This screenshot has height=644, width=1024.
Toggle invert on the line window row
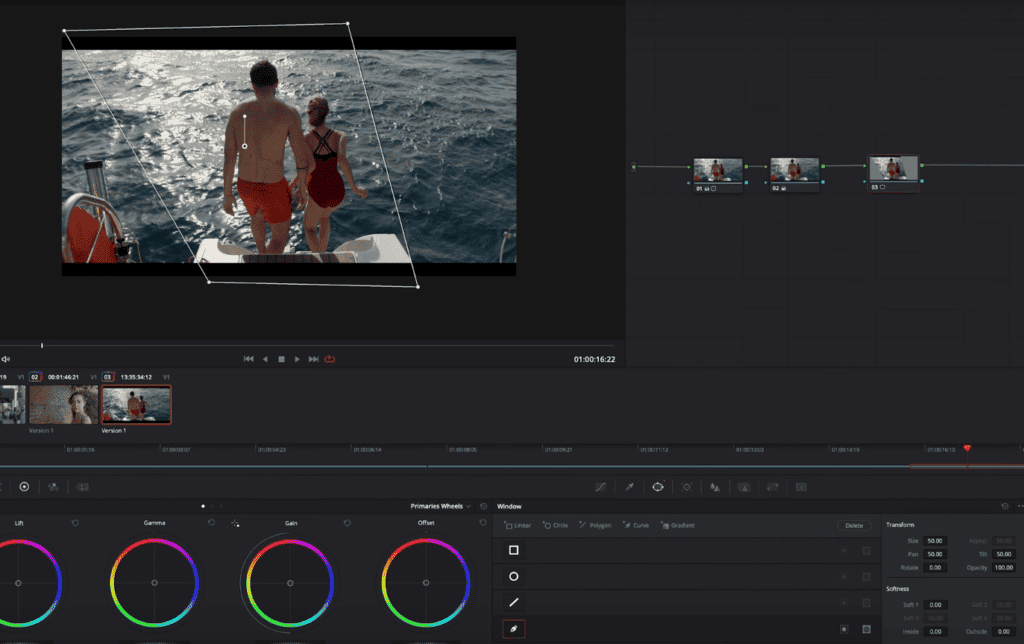[844, 604]
